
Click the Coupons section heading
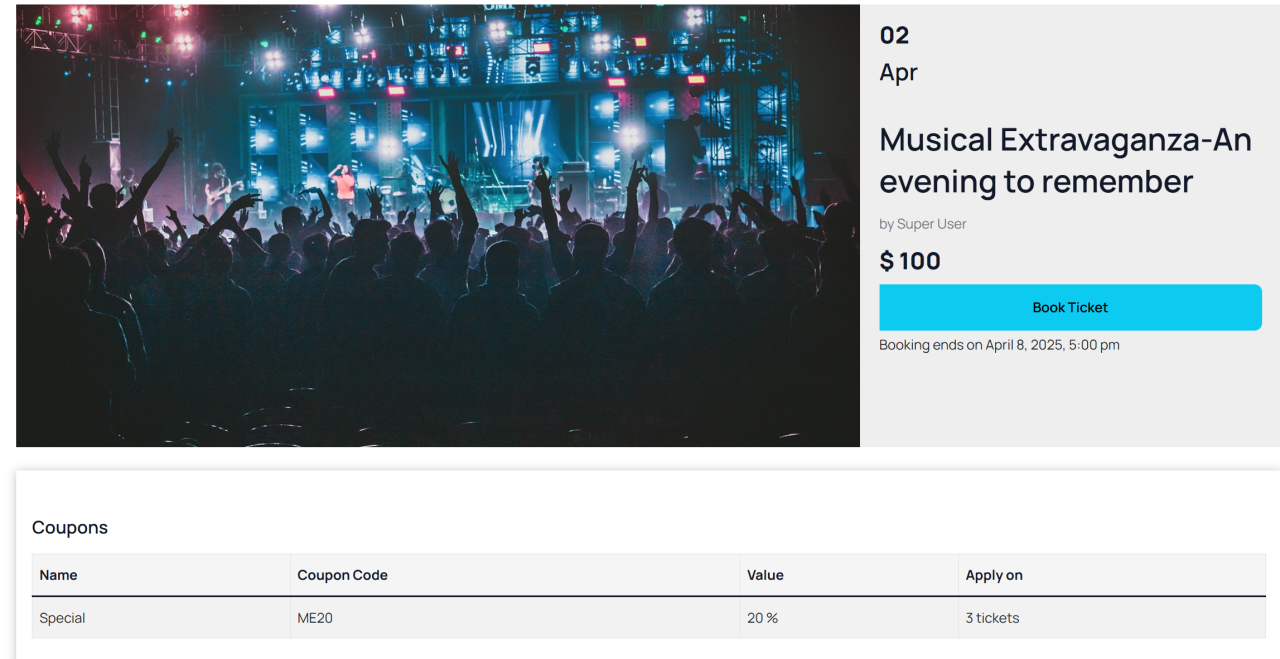70,527
